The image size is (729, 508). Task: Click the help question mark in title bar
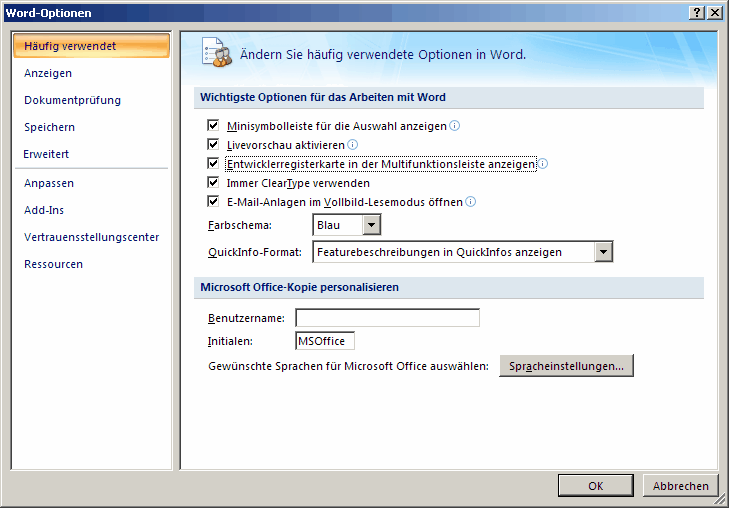coord(696,12)
